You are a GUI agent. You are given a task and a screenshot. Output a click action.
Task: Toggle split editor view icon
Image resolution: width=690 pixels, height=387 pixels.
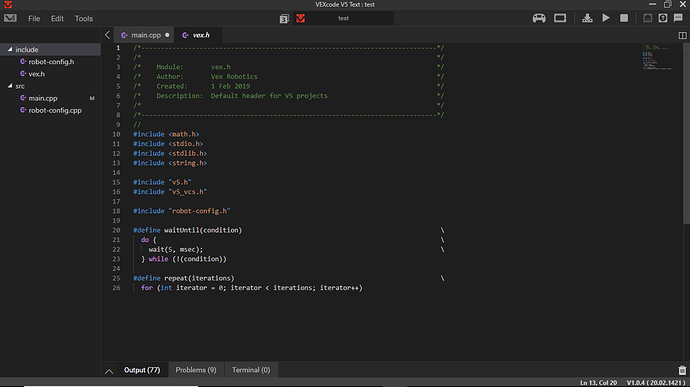pyautogui.click(x=682, y=35)
